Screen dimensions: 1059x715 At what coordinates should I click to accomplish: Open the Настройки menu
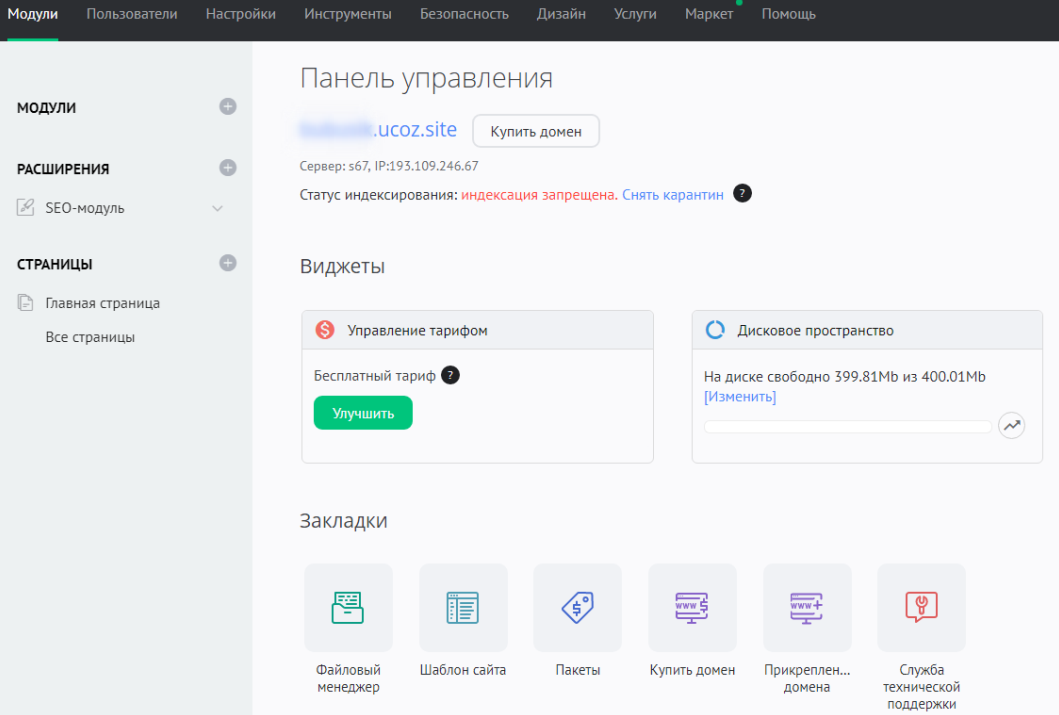click(x=240, y=14)
